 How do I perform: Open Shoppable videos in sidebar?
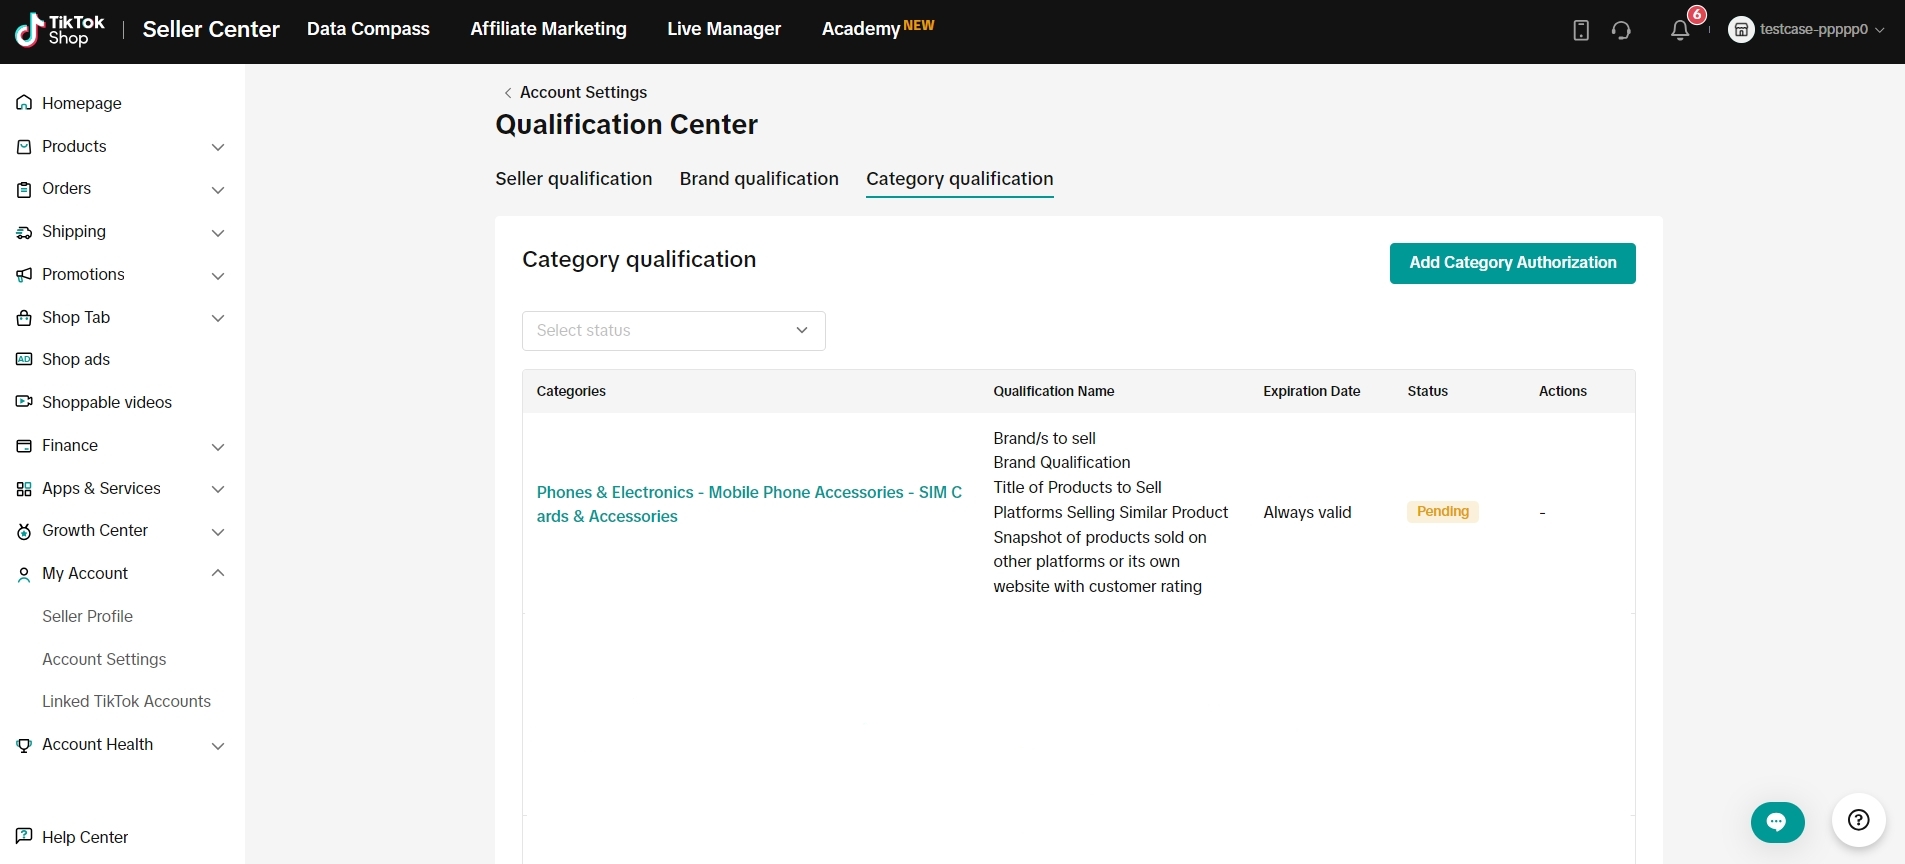(106, 403)
